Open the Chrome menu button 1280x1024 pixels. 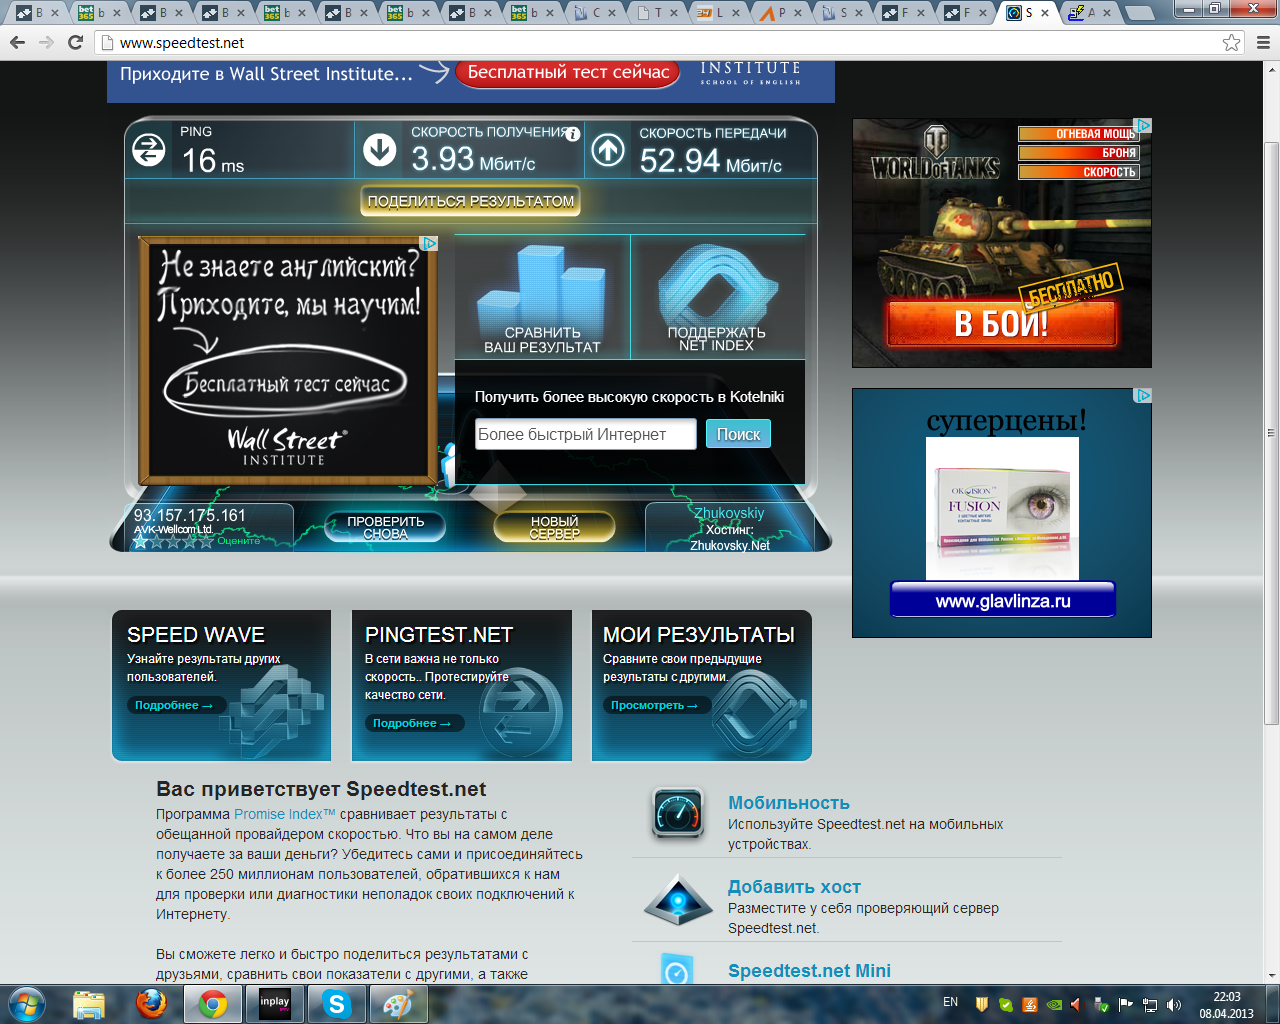[x=1263, y=42]
